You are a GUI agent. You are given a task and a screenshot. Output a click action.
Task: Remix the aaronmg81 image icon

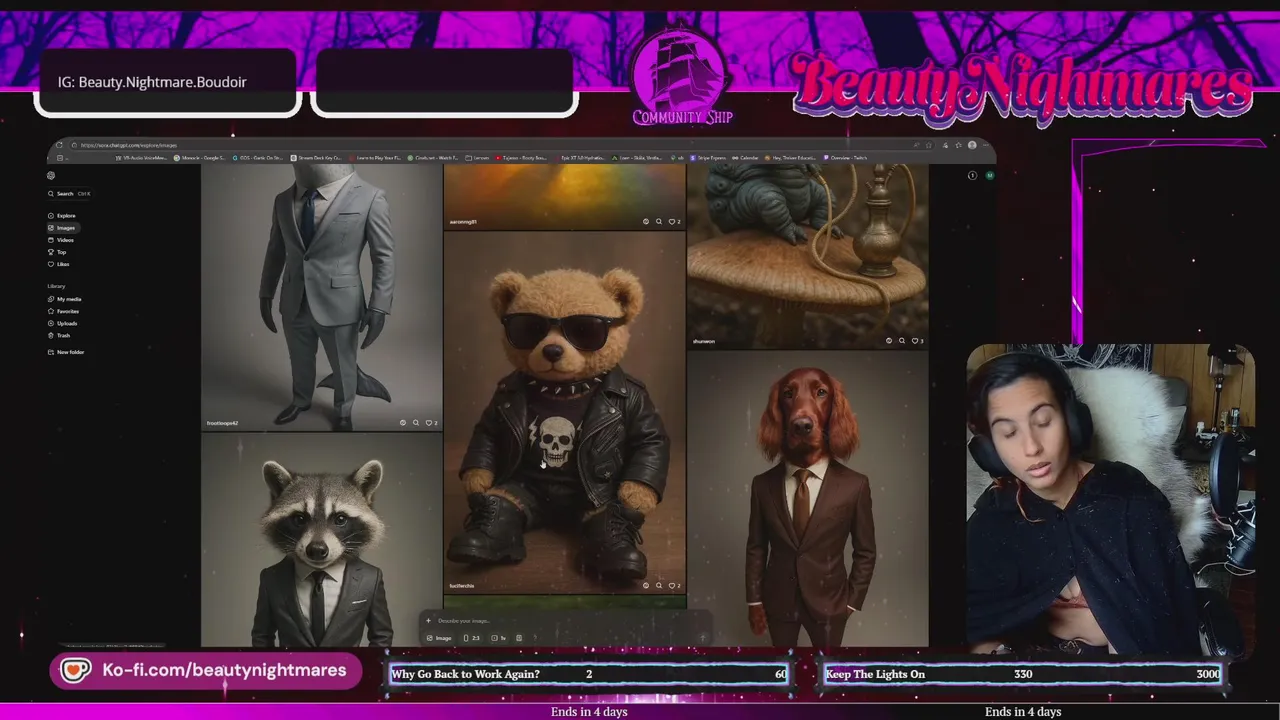click(645, 222)
